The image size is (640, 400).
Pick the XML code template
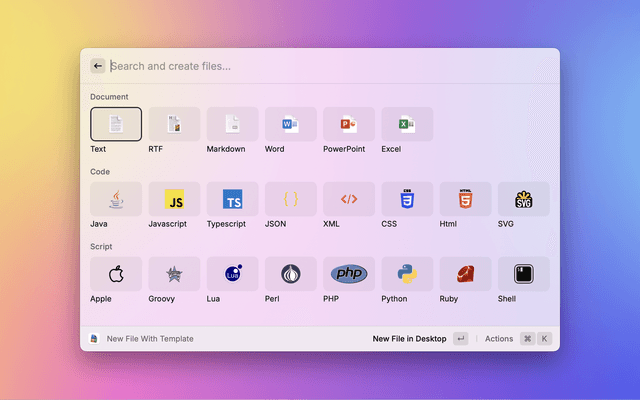(349, 199)
